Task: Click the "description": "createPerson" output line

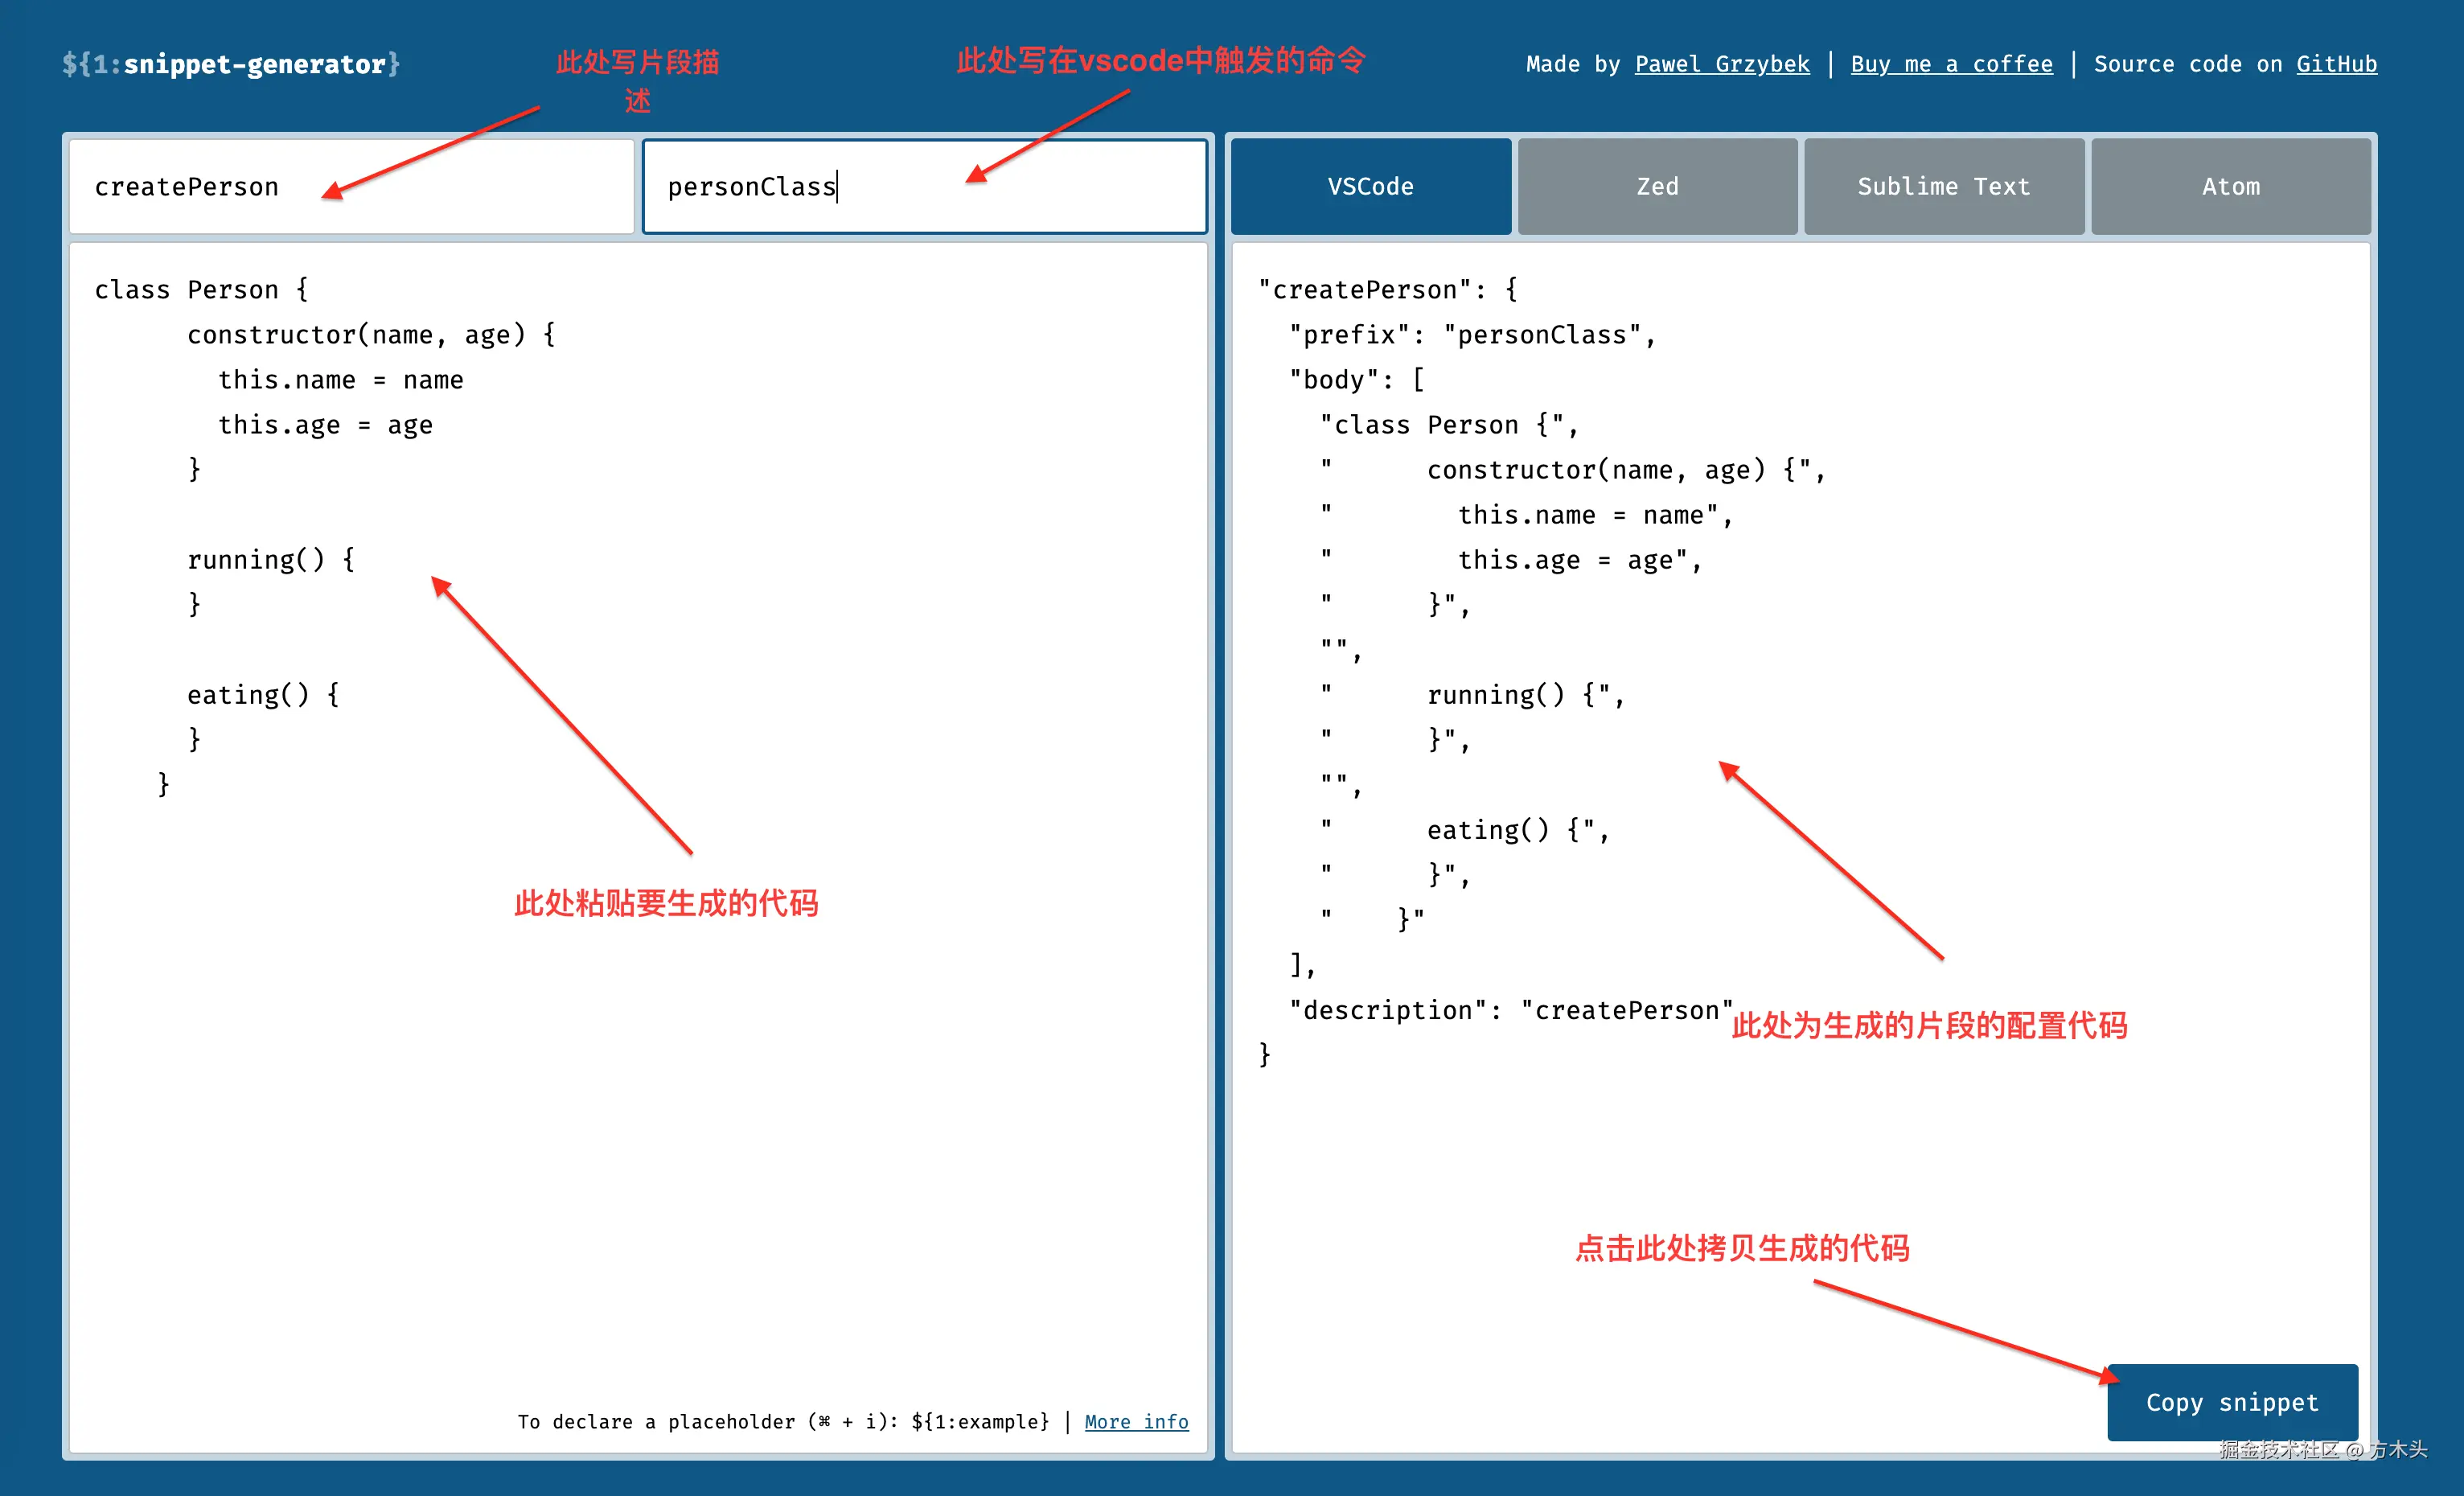Action: point(1510,1010)
